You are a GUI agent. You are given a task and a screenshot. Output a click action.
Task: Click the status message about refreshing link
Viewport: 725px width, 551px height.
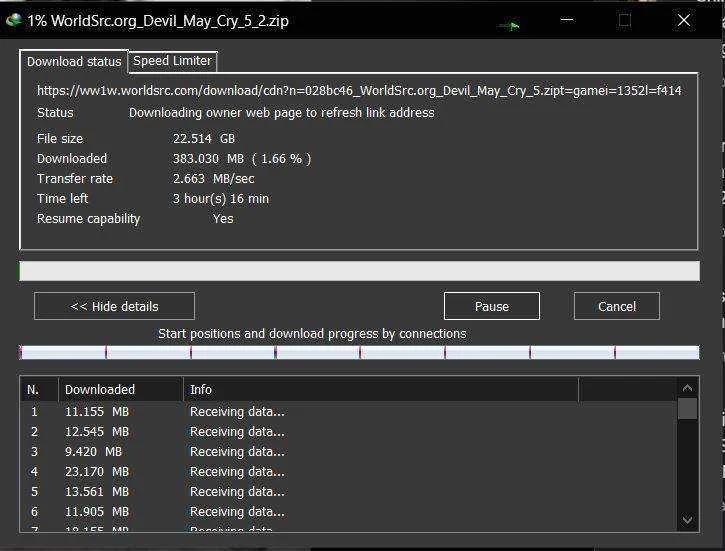point(282,113)
